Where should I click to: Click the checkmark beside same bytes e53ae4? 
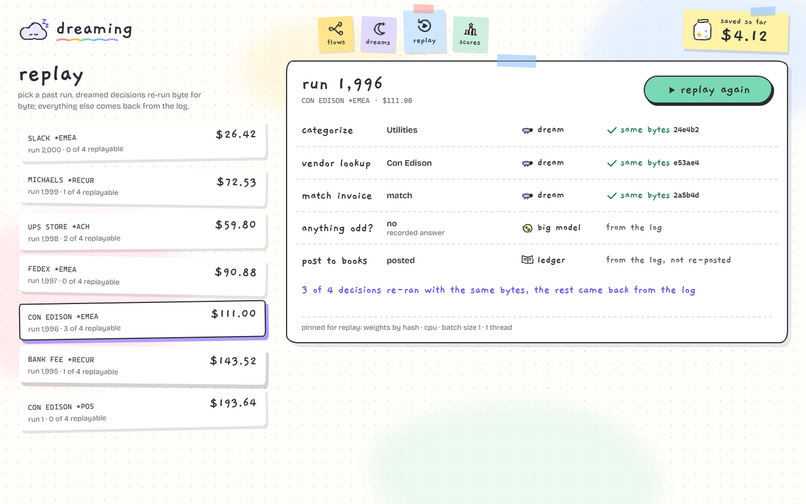tap(612, 163)
